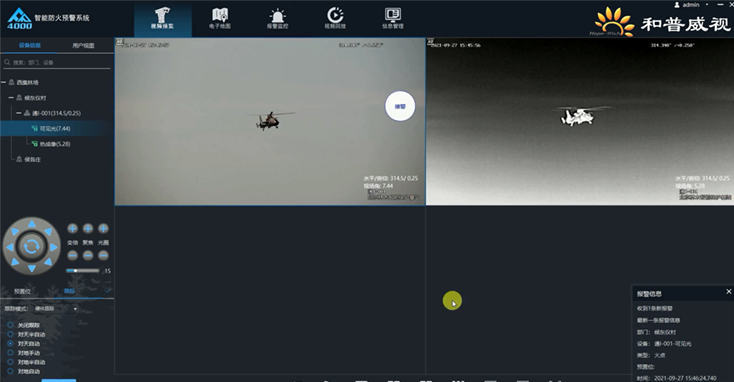The height and width of the screenshot is (382, 734).
Task: Tilt the PTZ camera up
Action: point(31,224)
